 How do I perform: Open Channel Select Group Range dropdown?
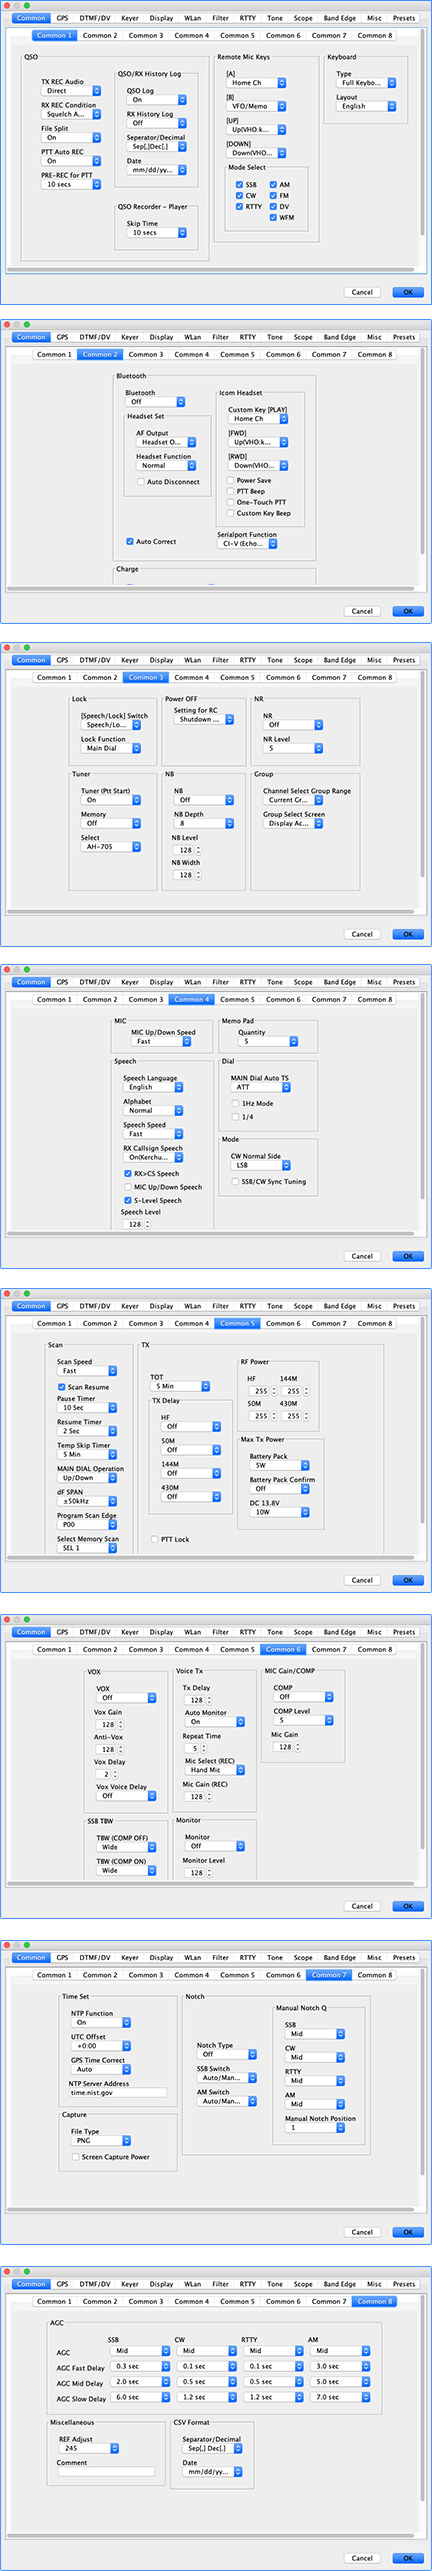coord(293,800)
